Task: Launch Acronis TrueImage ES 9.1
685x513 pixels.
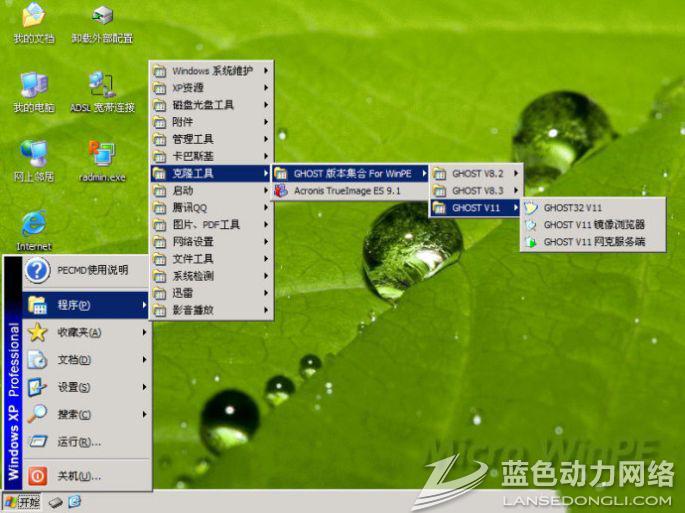Action: coord(346,190)
